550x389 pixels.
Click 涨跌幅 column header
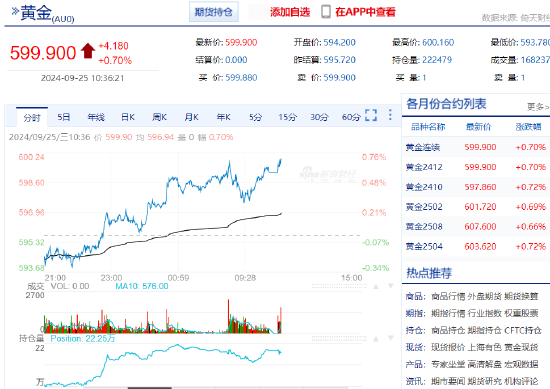coord(528,127)
